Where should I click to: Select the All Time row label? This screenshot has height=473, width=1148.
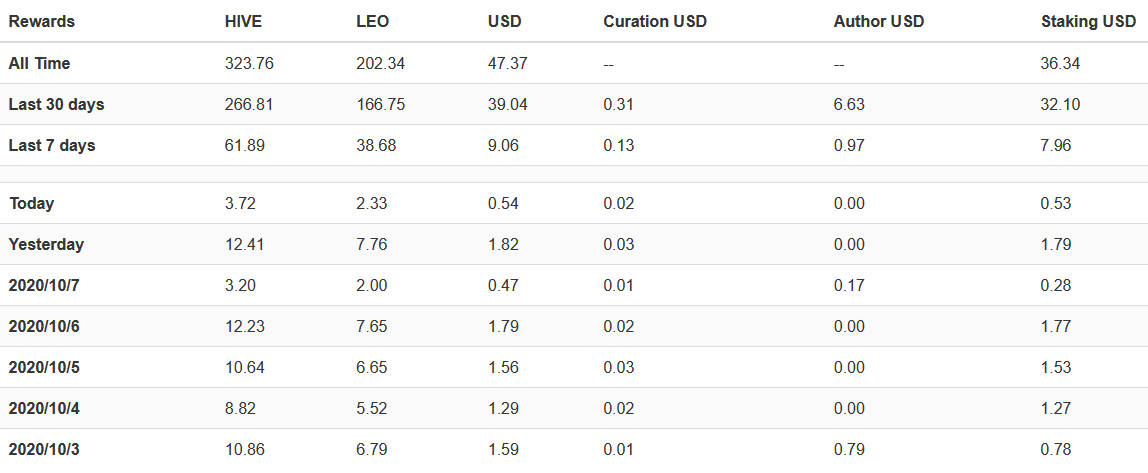click(40, 64)
